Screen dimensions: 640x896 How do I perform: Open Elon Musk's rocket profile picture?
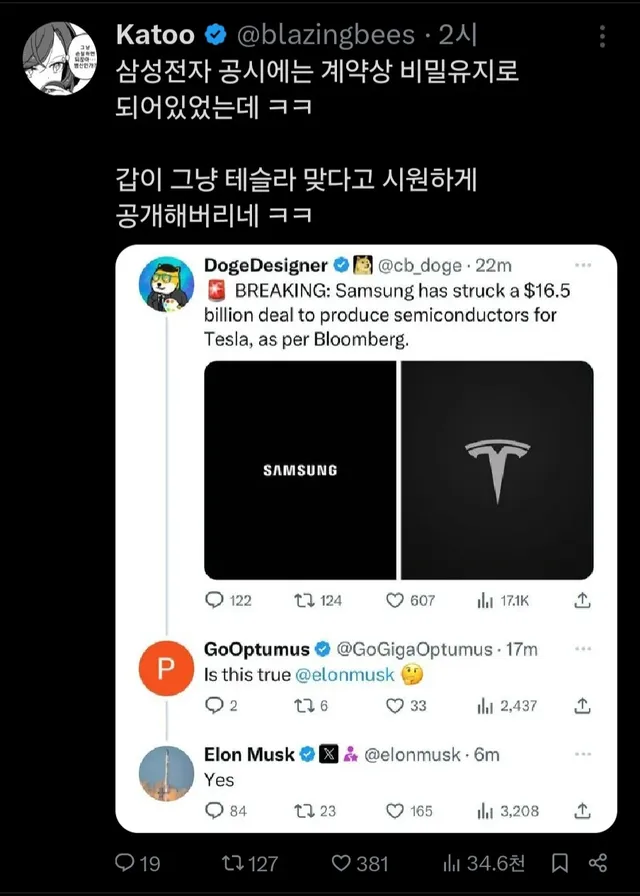click(165, 773)
